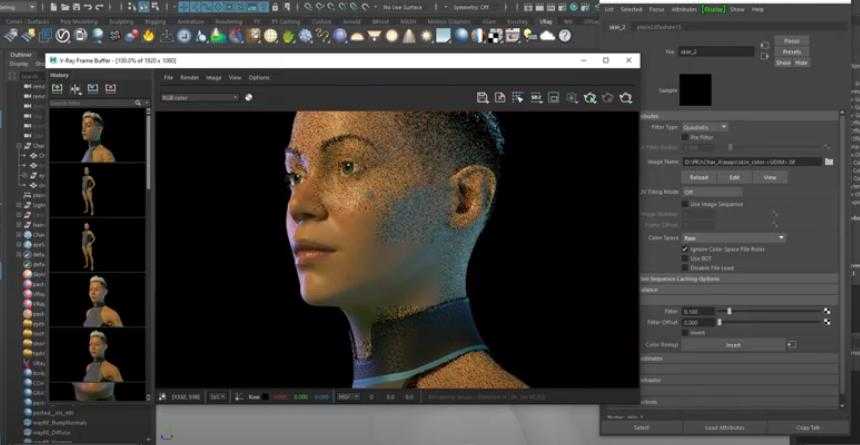This screenshot has height=445, width=860.
Task: Enable the Disable File Load checkbox
Action: click(x=684, y=267)
